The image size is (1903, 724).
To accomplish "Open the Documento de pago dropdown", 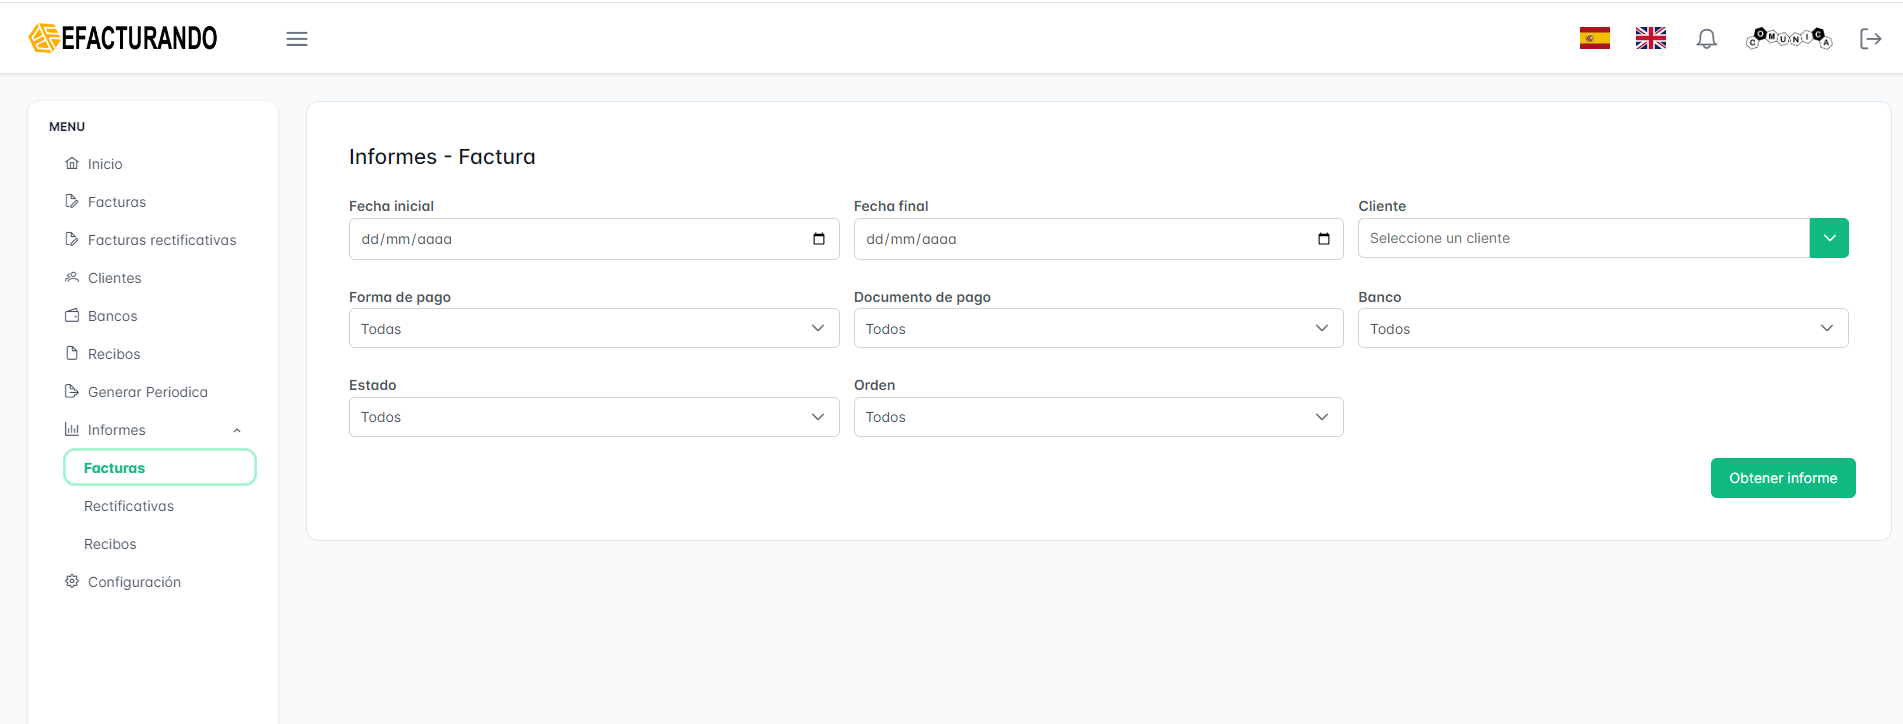I will coord(1097,329).
